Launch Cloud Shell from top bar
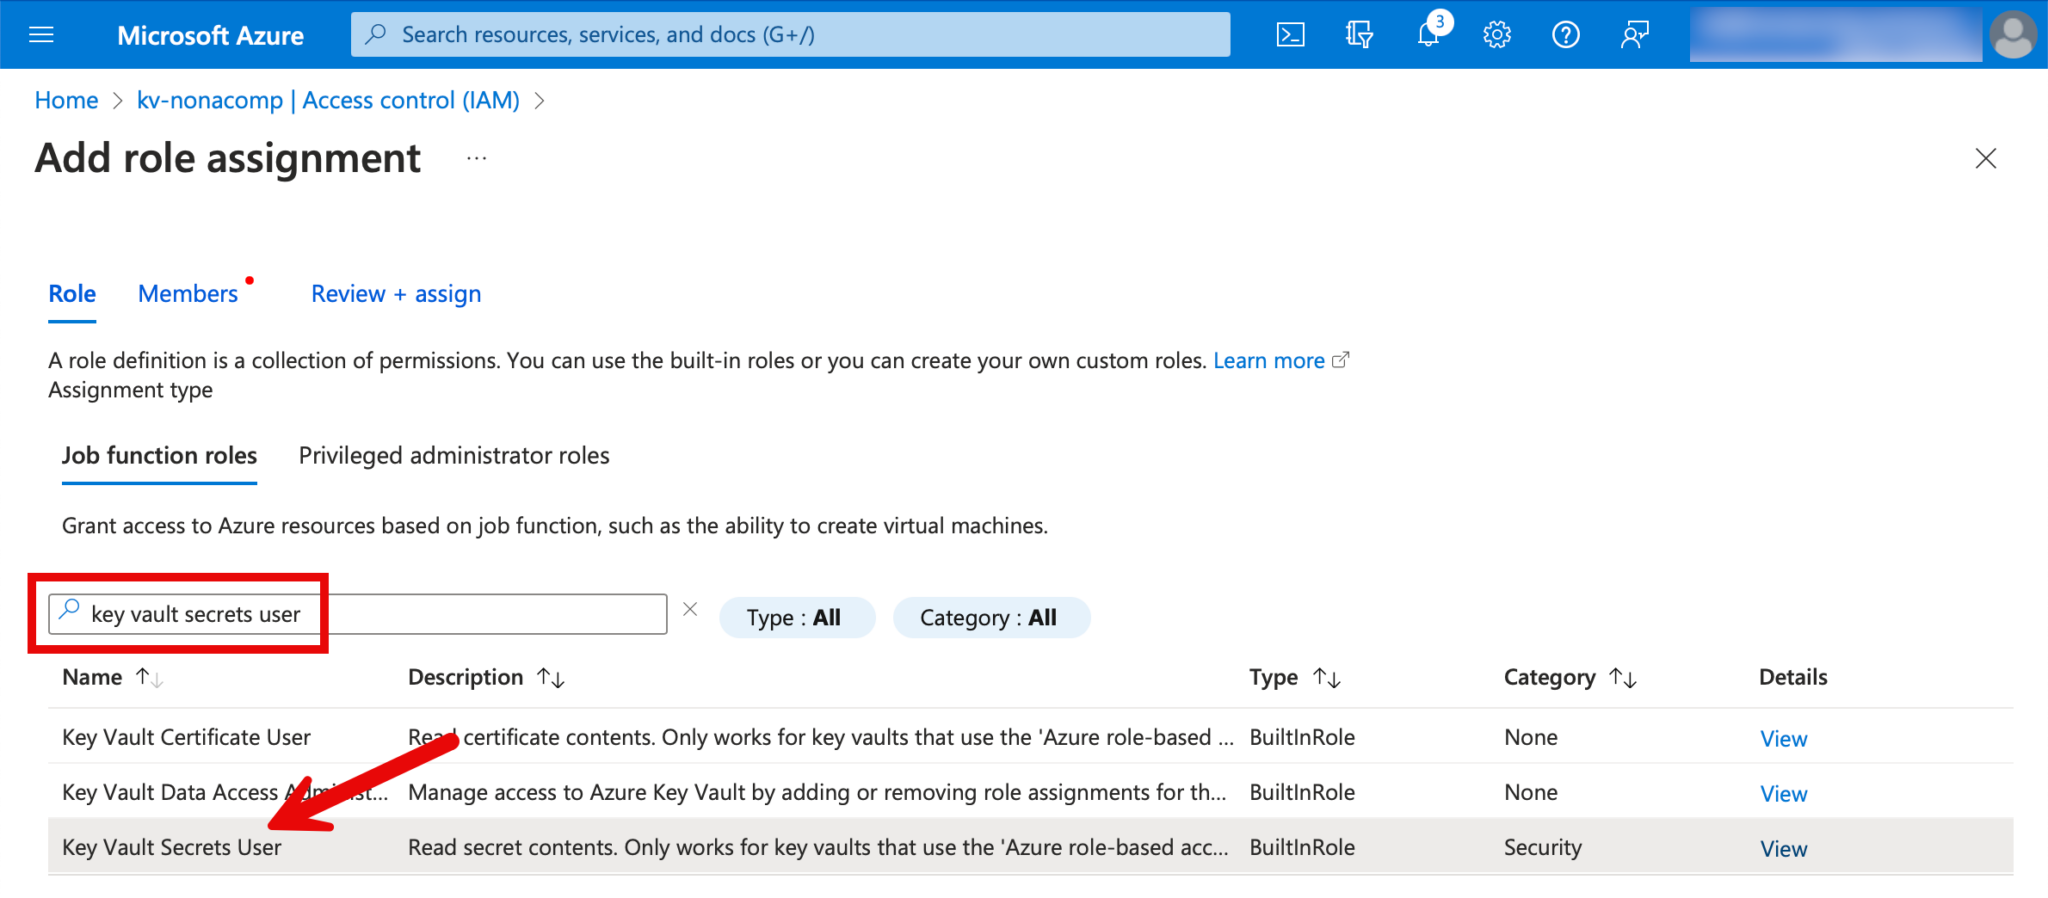The image size is (2048, 898). pyautogui.click(x=1290, y=35)
